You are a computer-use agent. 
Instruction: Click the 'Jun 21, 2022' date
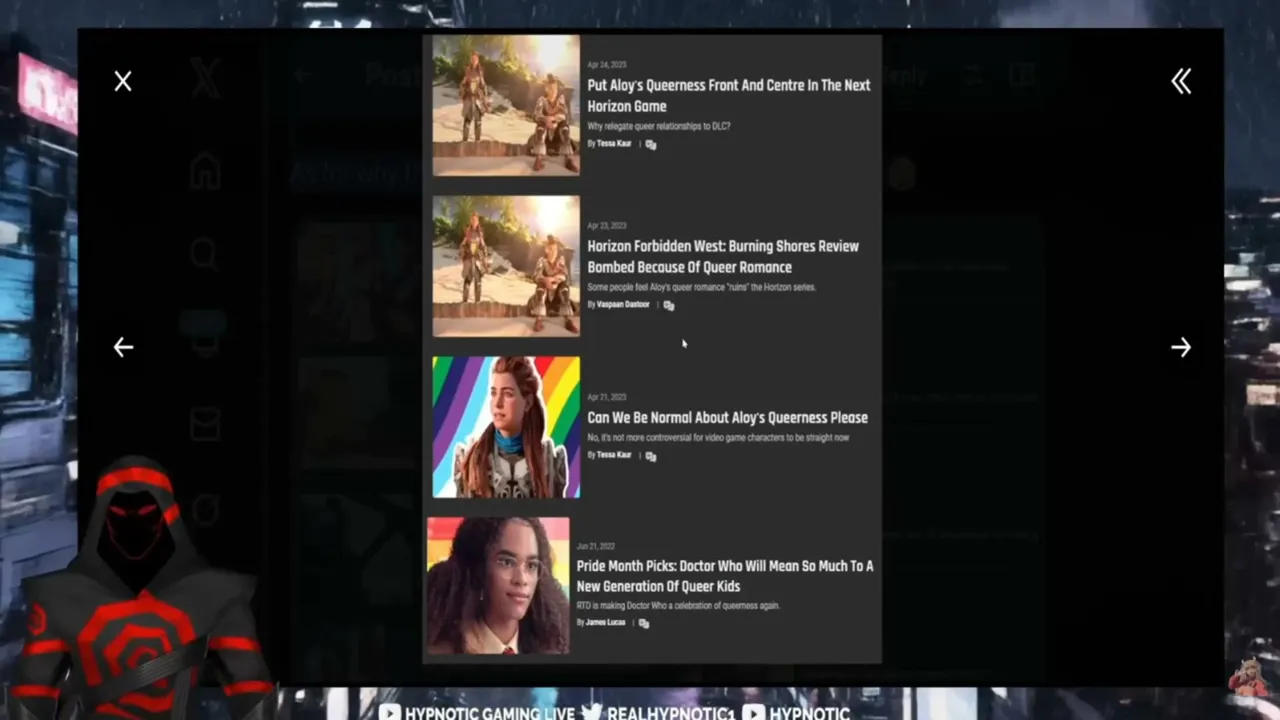[x=596, y=546]
